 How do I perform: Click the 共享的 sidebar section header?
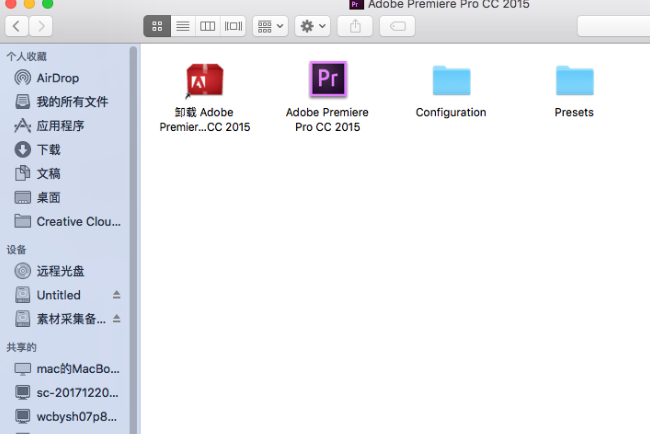[x=21, y=347]
